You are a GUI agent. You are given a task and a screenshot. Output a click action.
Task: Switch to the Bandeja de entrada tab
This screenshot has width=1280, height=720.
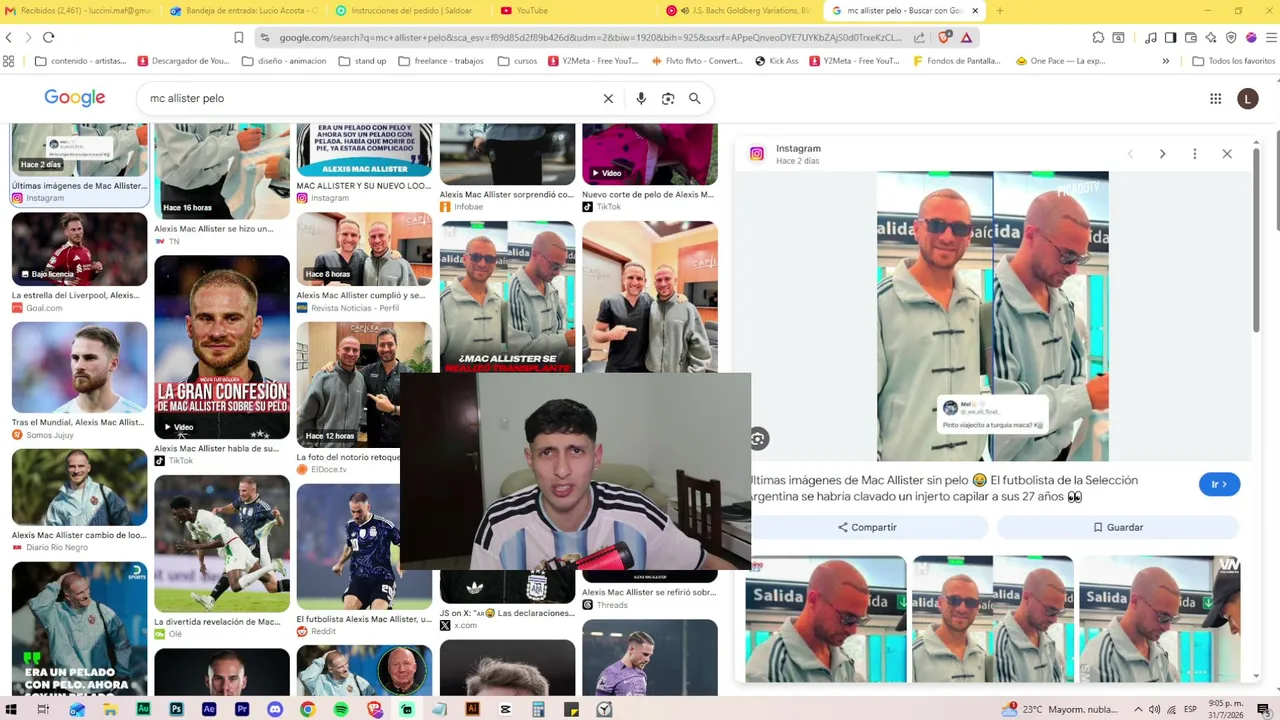(243, 11)
